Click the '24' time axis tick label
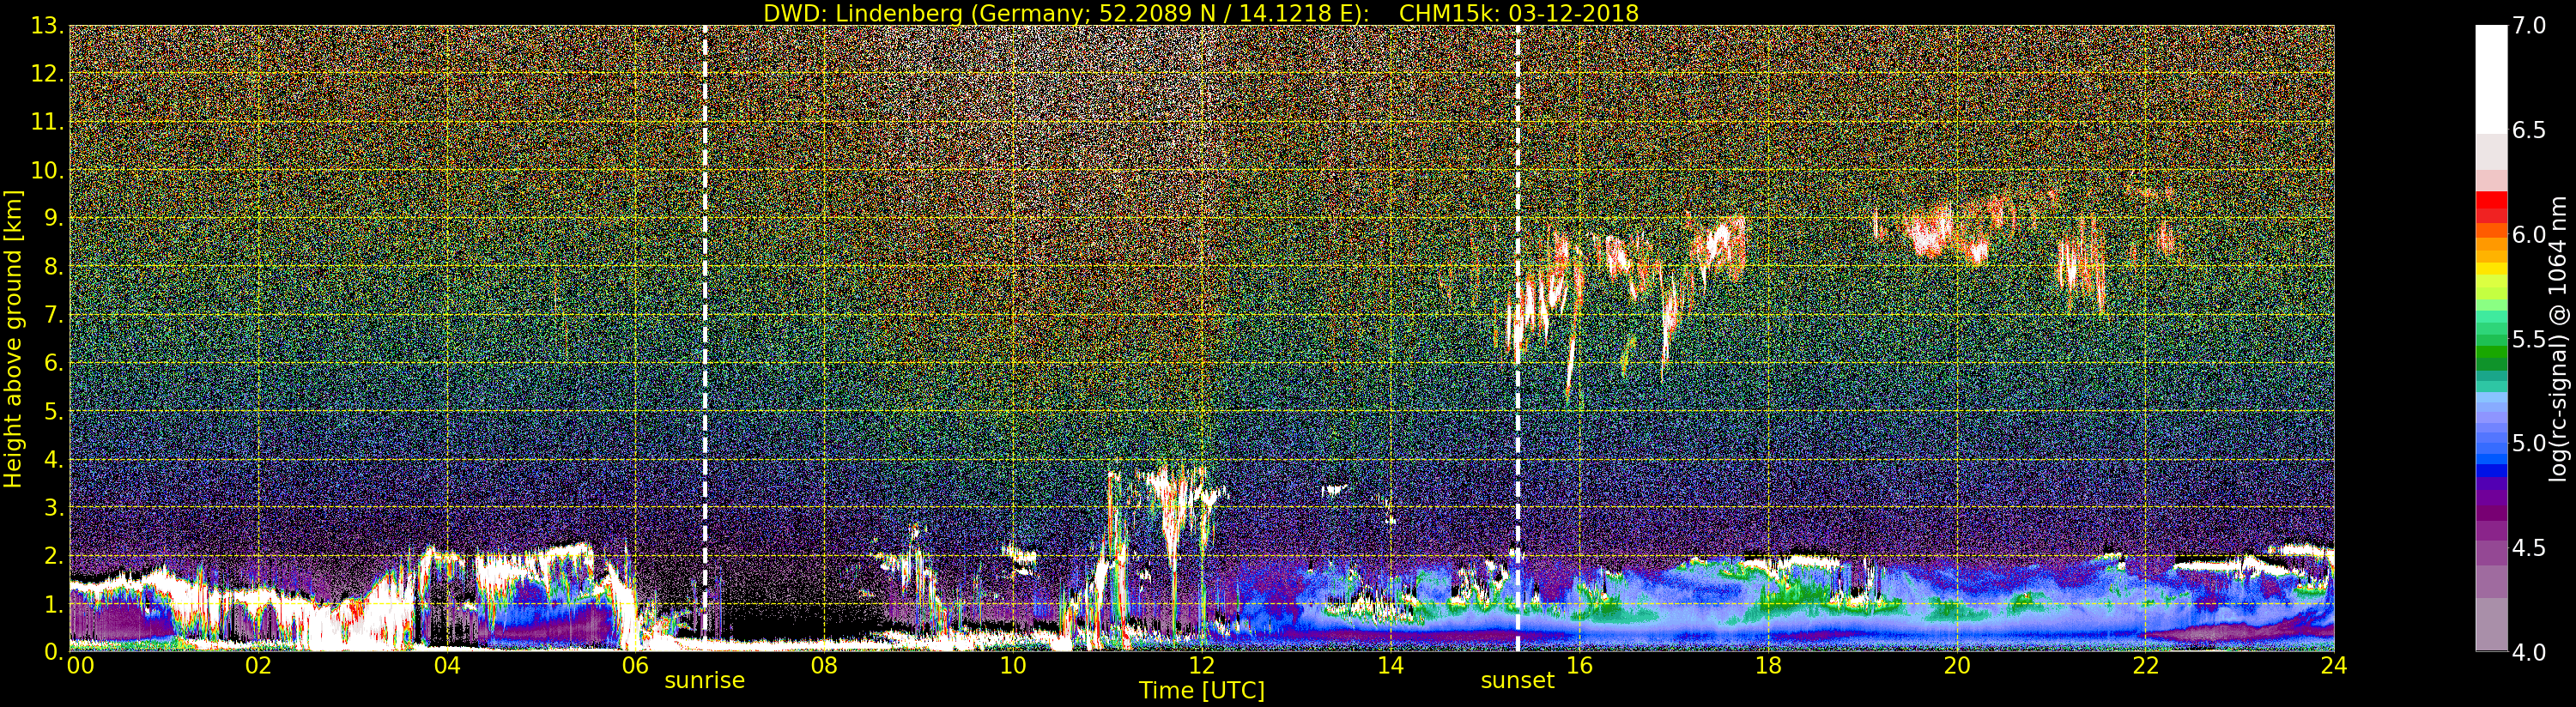 [x=2334, y=666]
